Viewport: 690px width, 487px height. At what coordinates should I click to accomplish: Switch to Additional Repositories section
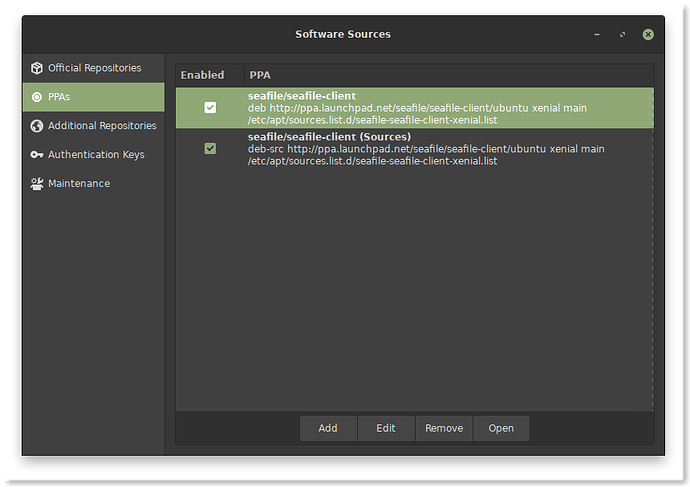click(102, 126)
